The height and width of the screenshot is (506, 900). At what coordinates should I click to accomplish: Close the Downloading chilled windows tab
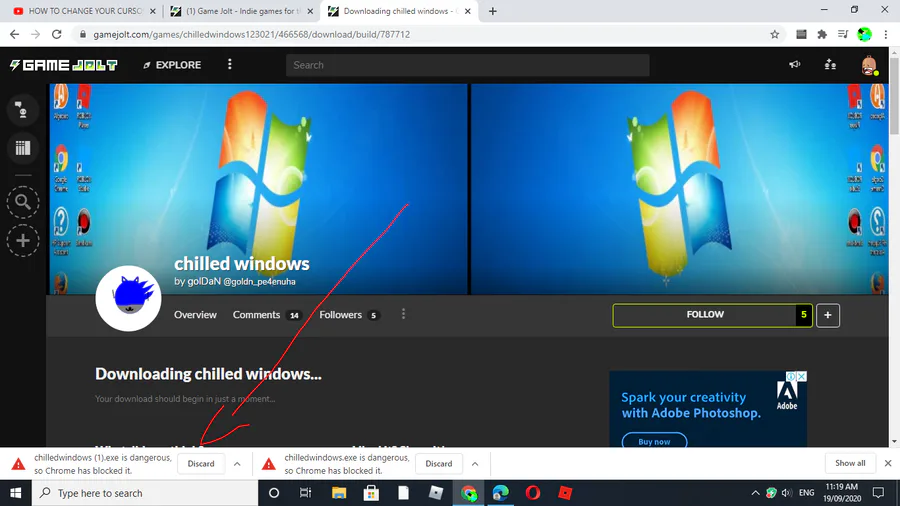(x=468, y=11)
